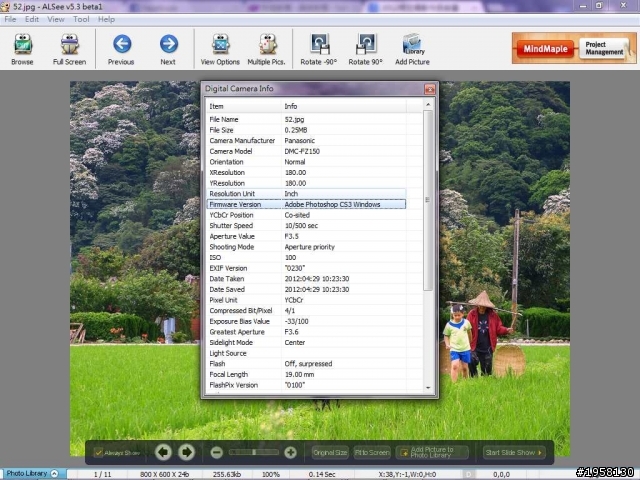Select the File Name row
Viewport: 640px width, 480px height.
click(x=306, y=119)
